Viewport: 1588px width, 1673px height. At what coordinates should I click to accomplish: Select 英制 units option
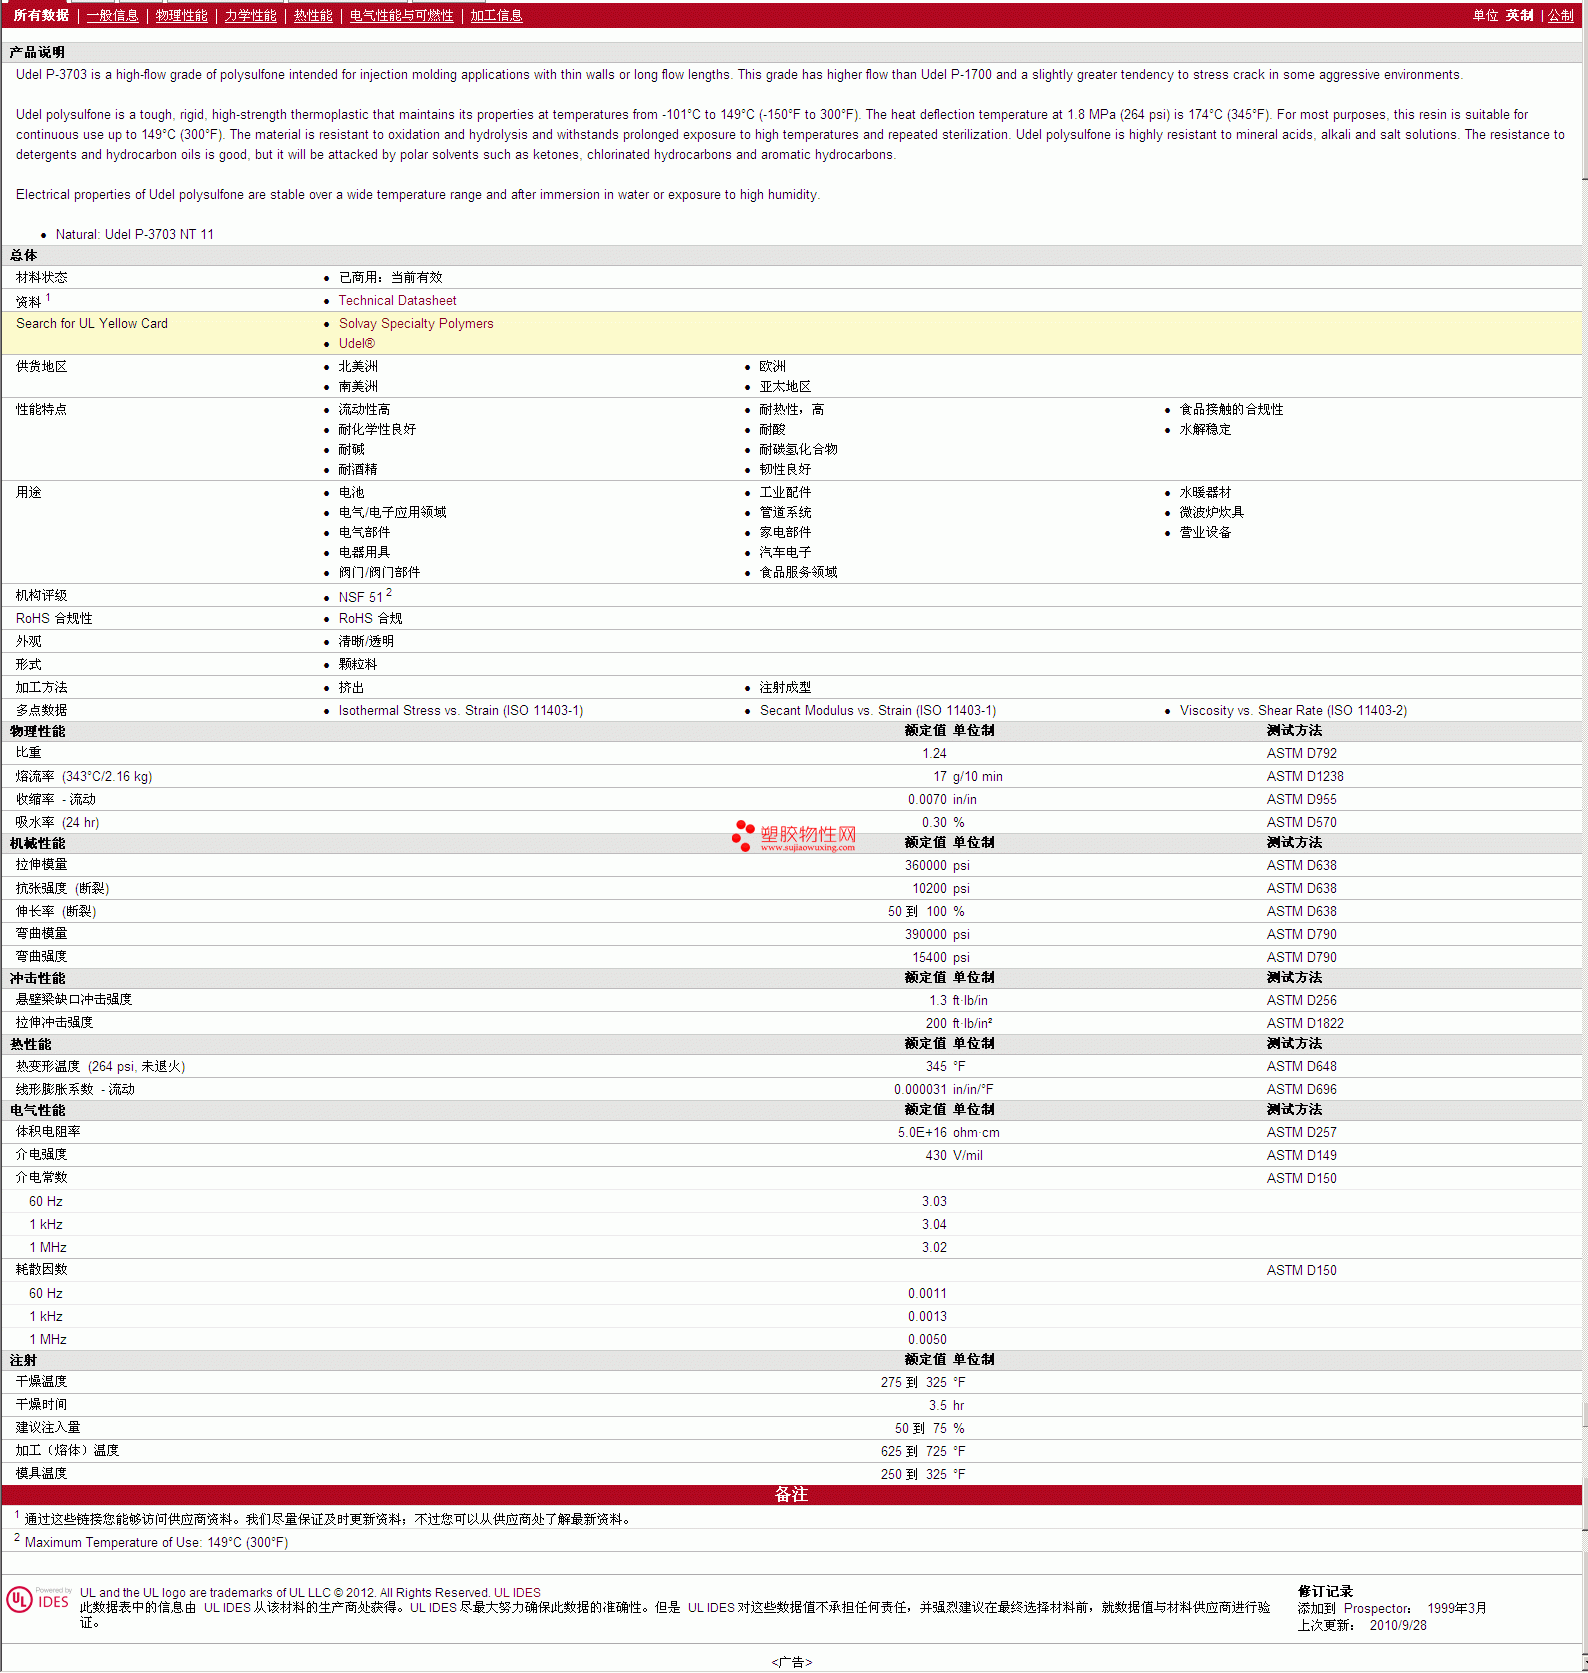(x=1520, y=15)
